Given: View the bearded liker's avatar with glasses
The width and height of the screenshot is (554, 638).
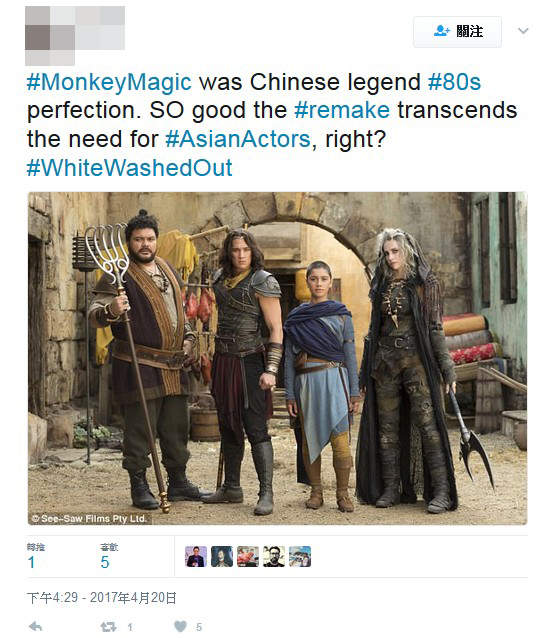Looking at the screenshot, I should [x=274, y=556].
